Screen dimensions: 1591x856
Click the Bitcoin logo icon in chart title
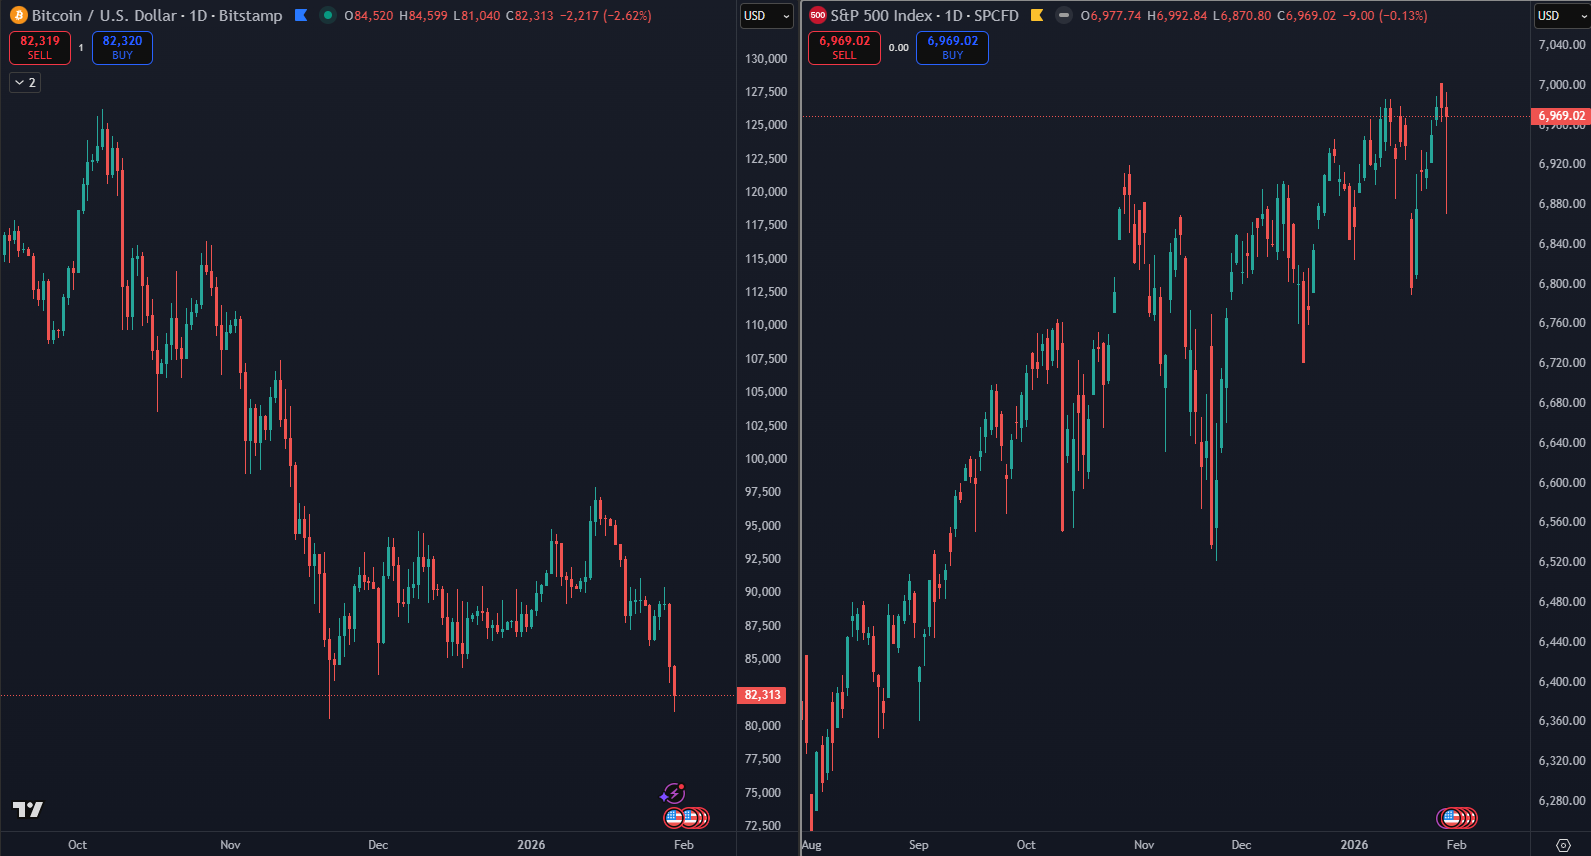point(18,15)
